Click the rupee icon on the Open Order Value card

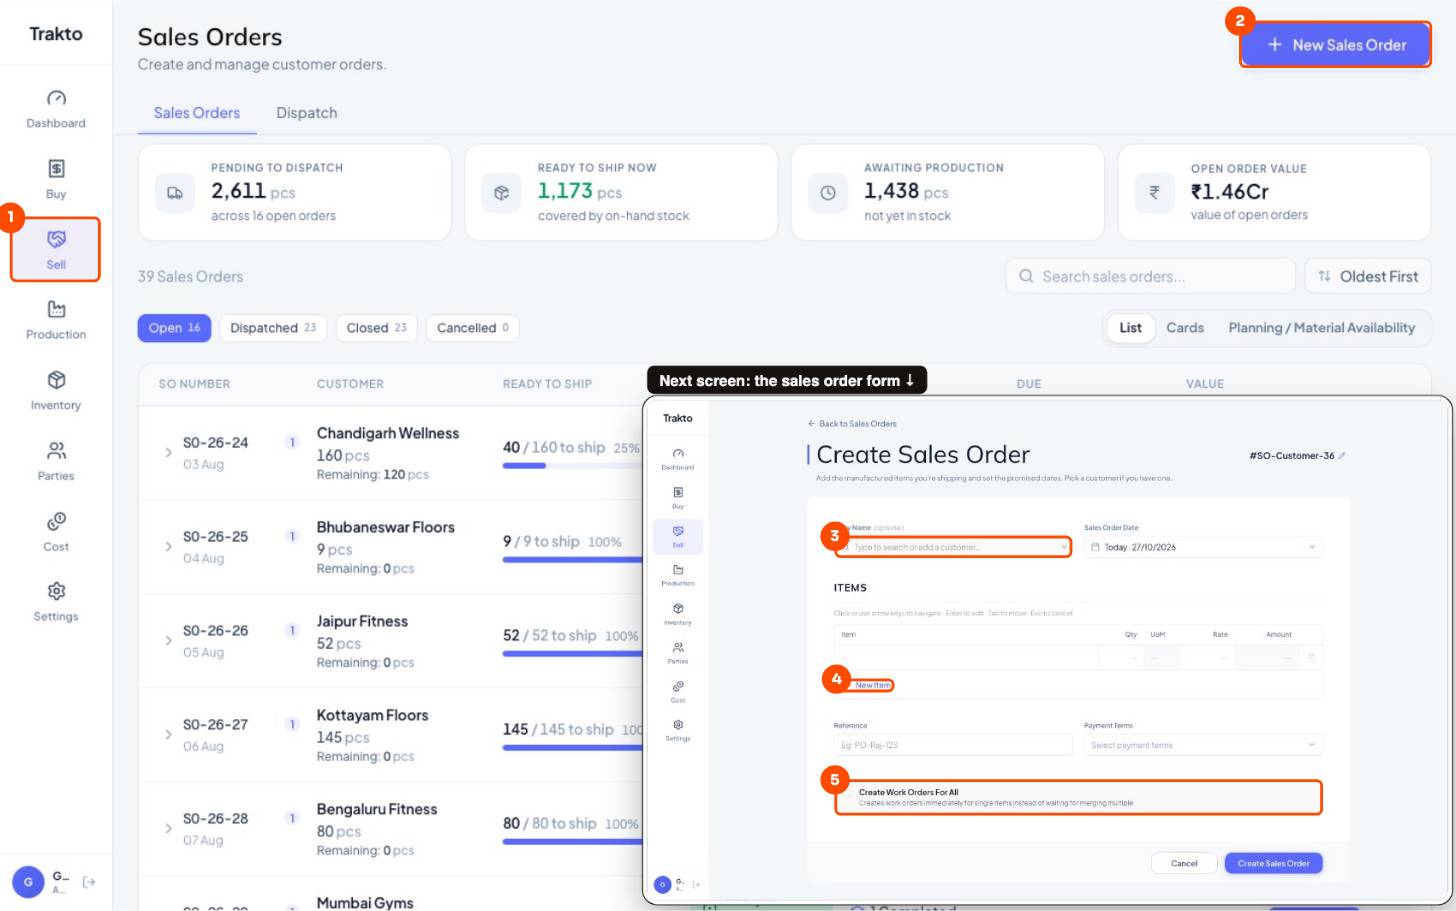[x=1154, y=193]
